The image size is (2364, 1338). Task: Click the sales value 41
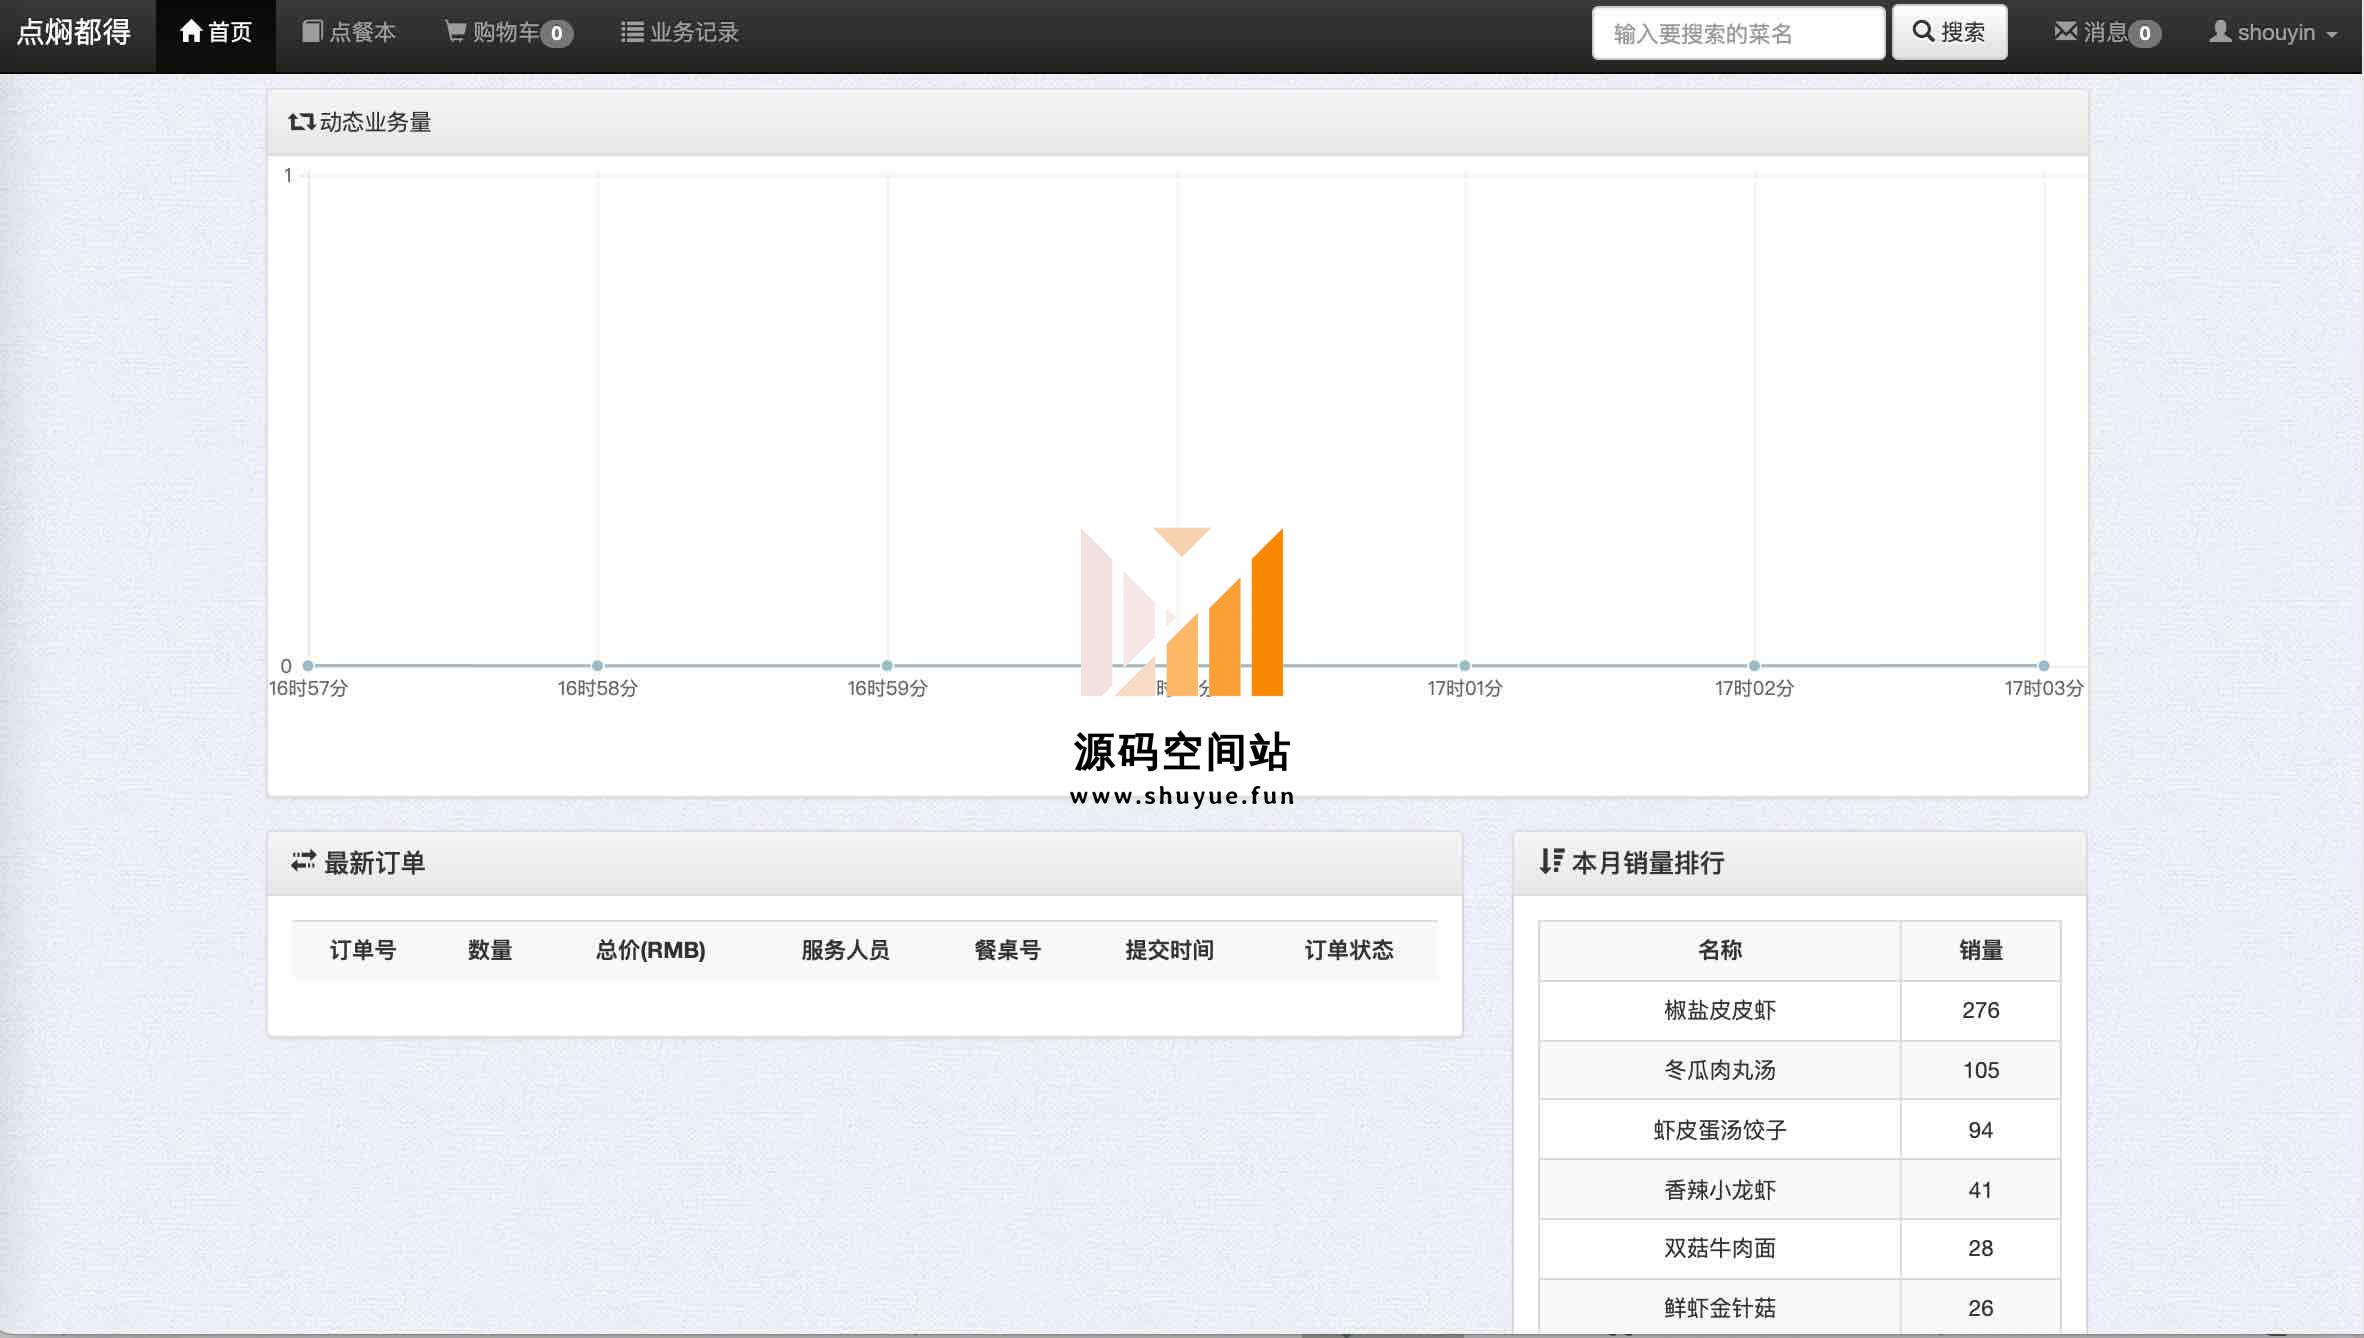pyautogui.click(x=1981, y=1190)
